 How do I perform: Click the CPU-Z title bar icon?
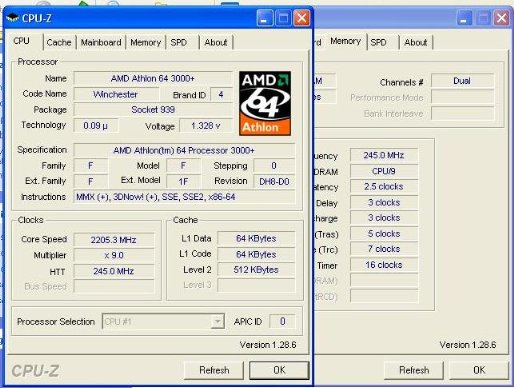pos(13,18)
